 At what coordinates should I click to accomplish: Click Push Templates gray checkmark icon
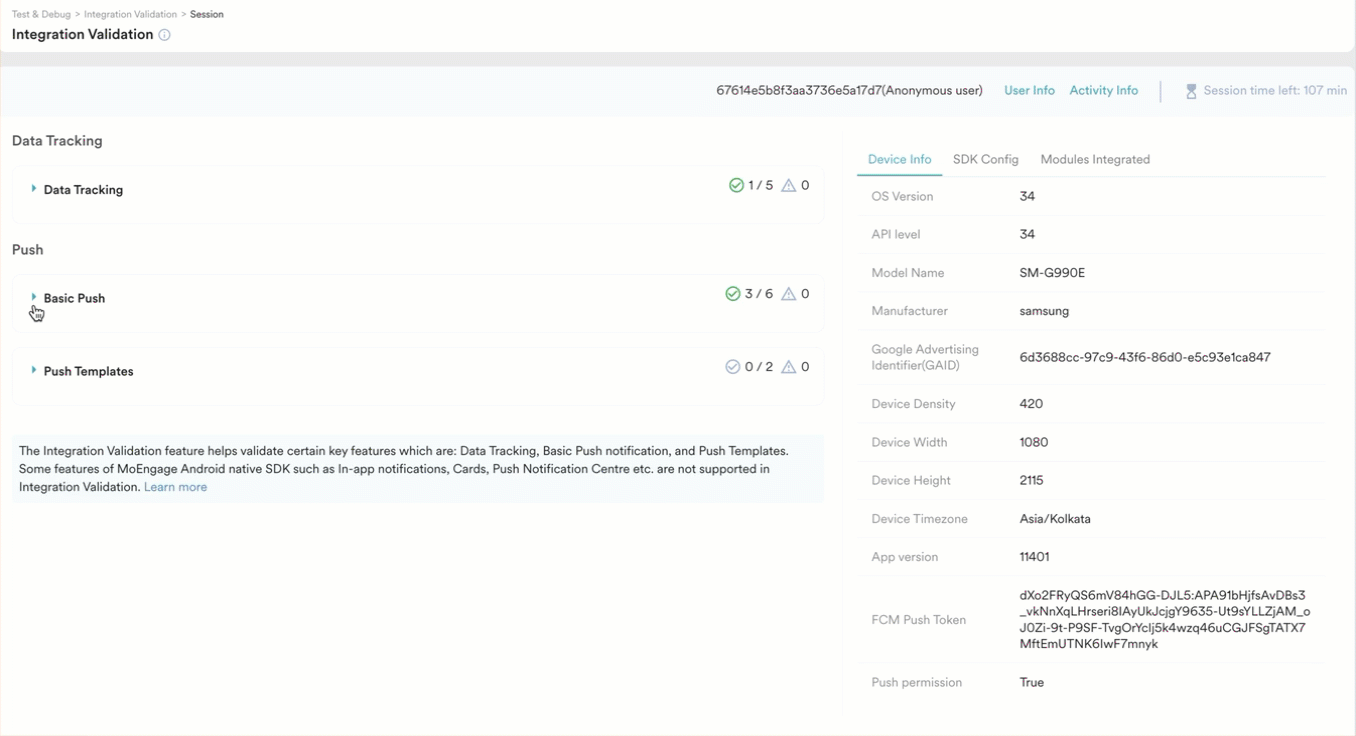point(733,367)
